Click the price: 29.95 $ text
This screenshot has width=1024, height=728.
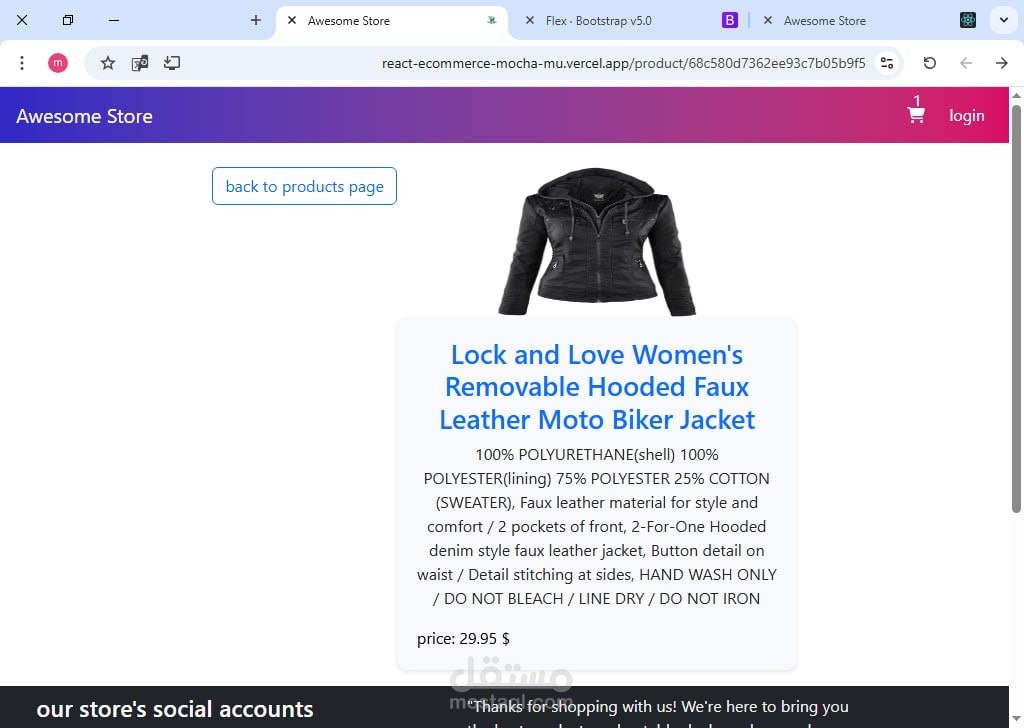tap(463, 639)
